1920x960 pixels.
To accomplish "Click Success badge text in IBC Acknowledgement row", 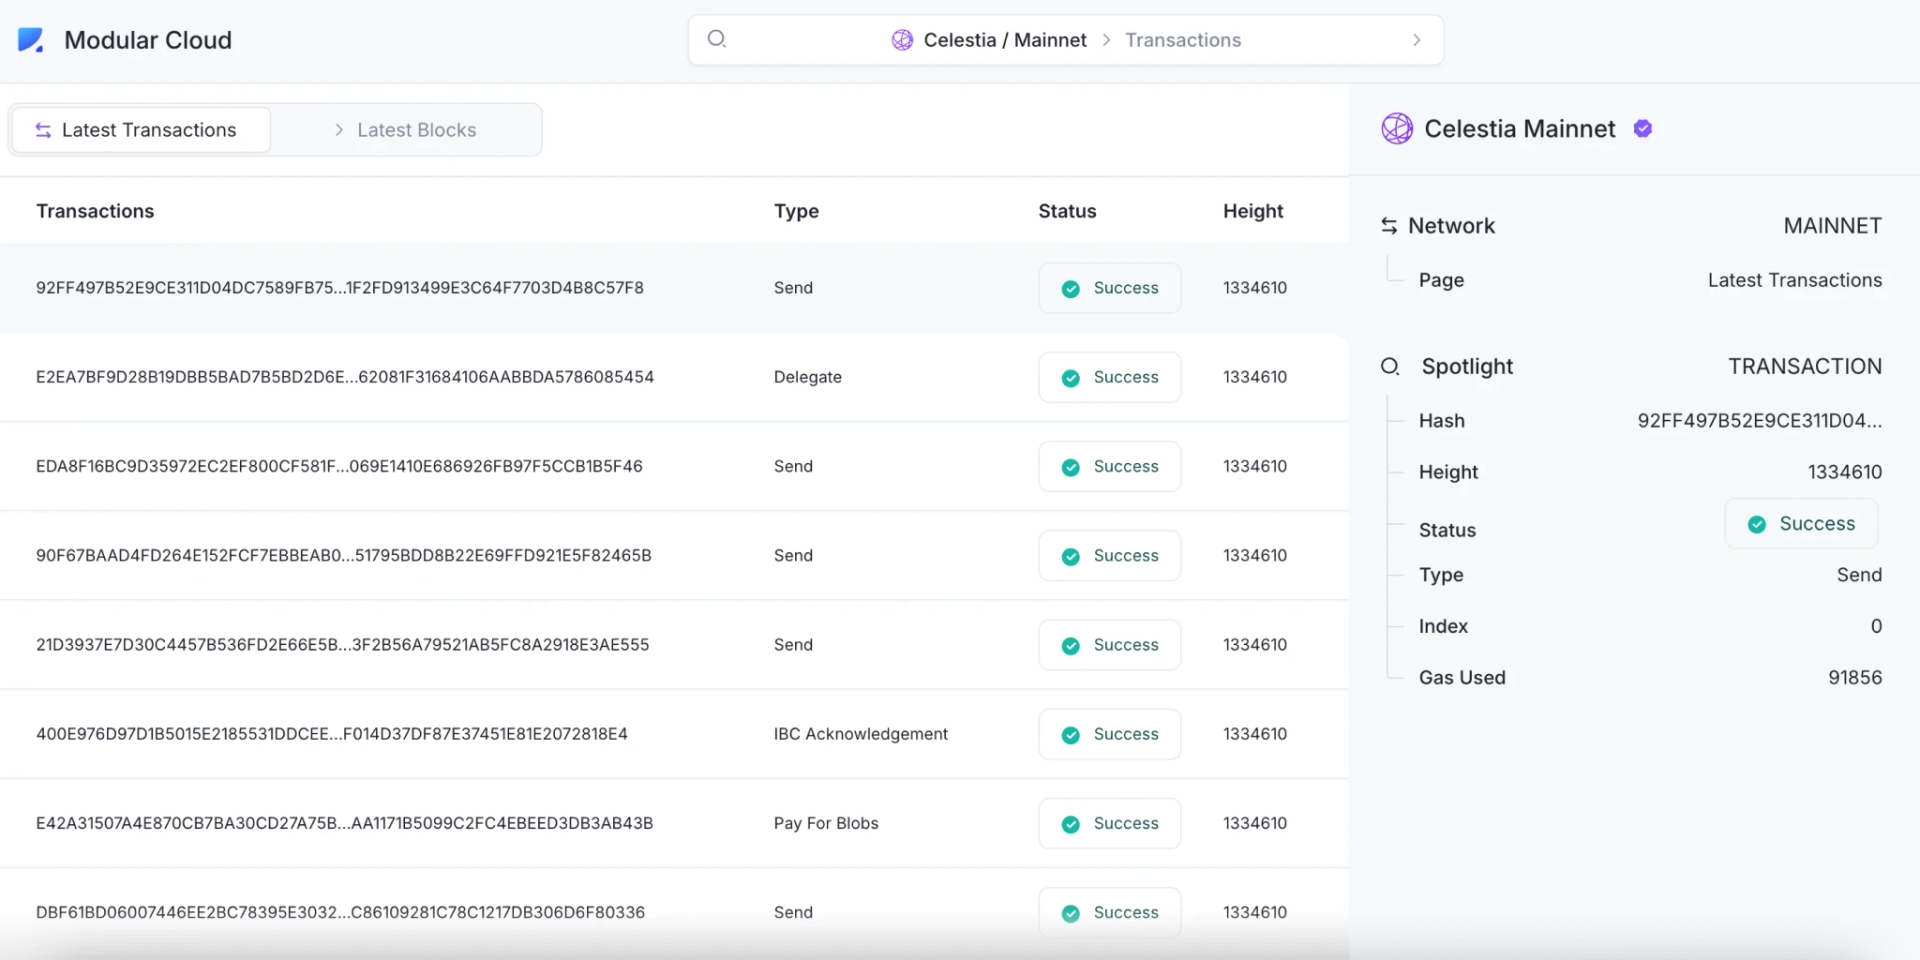I will click(1126, 734).
